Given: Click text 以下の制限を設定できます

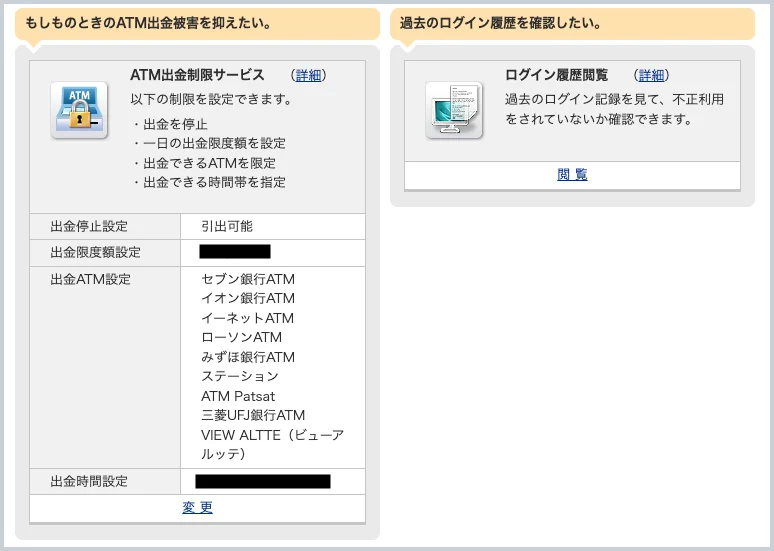Looking at the screenshot, I should 211,99.
